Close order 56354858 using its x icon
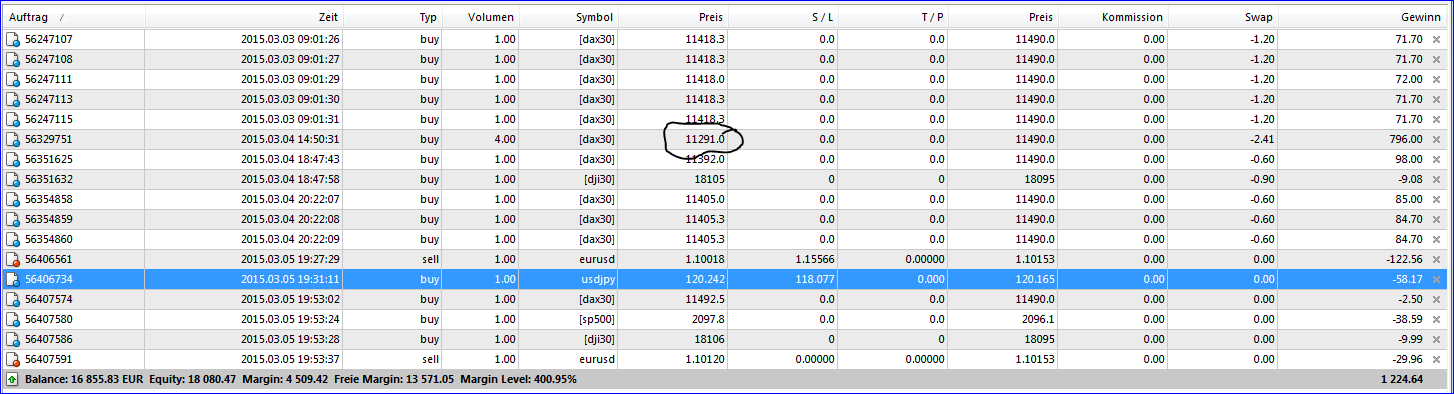 pos(1437,199)
